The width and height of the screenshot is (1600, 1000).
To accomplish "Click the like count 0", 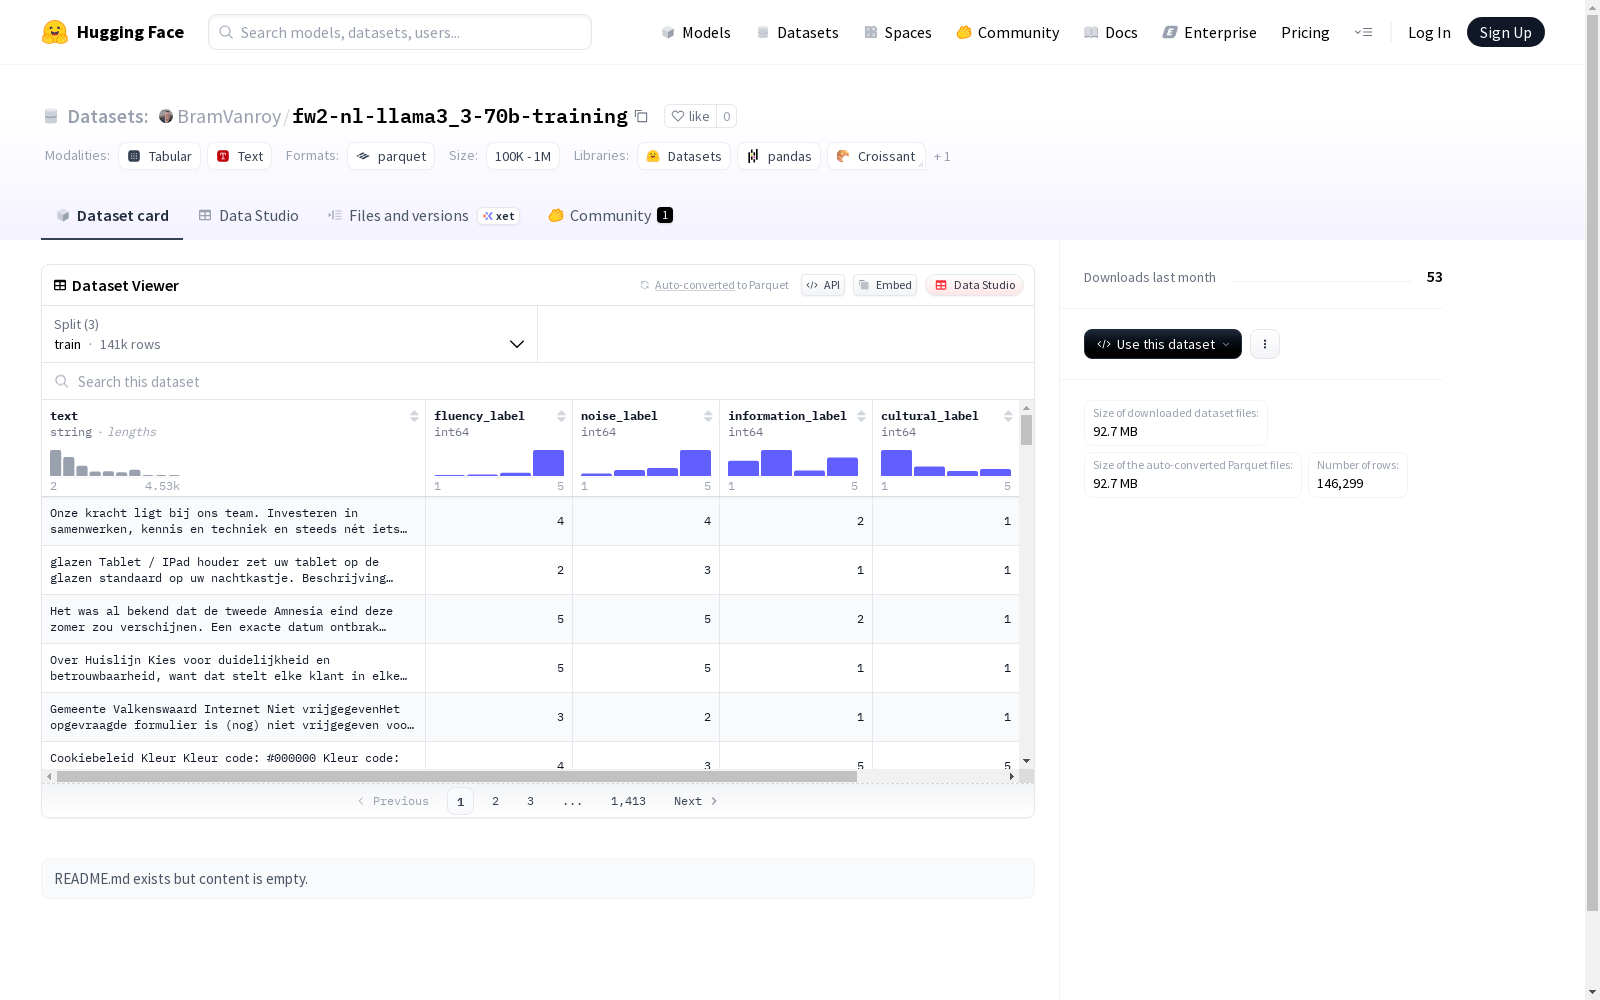I will (x=727, y=116).
